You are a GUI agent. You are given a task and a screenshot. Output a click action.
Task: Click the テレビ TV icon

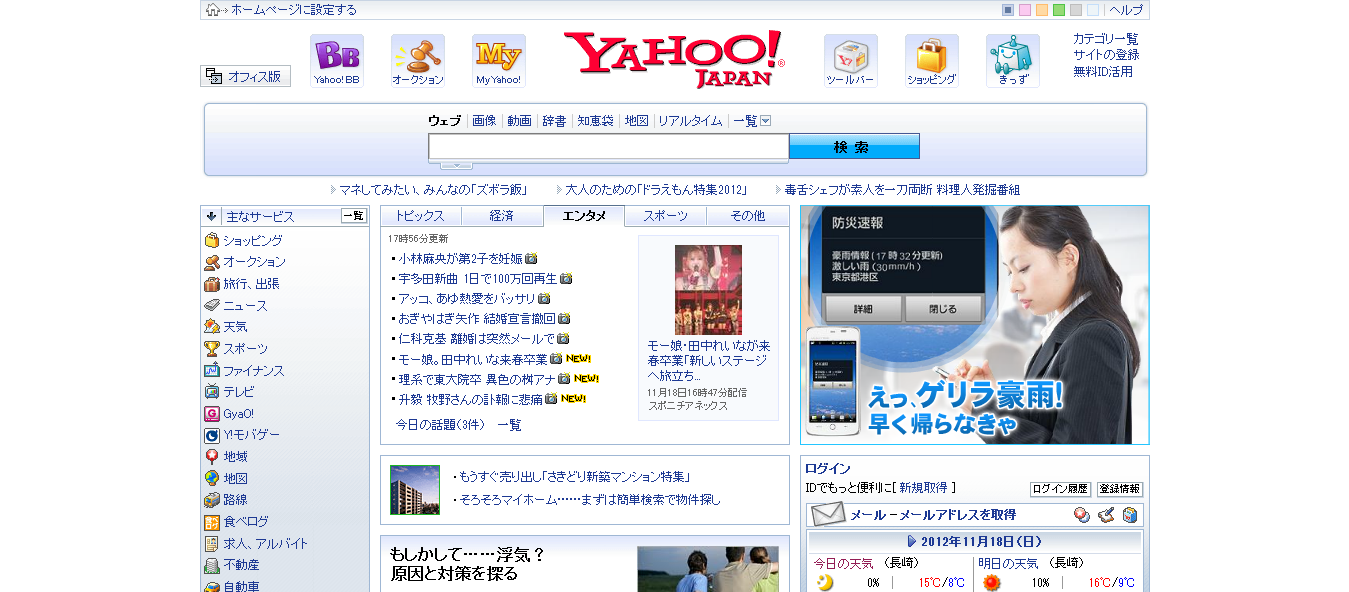point(212,392)
